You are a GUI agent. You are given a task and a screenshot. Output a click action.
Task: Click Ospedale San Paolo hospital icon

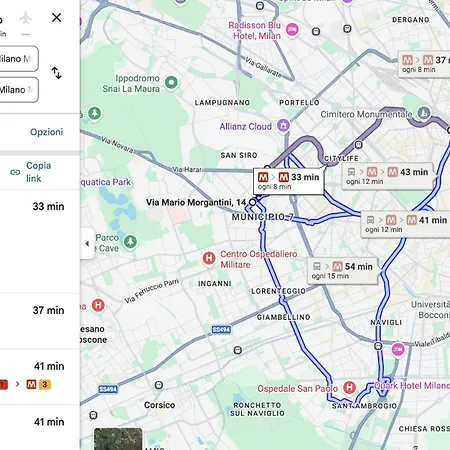tap(349, 387)
